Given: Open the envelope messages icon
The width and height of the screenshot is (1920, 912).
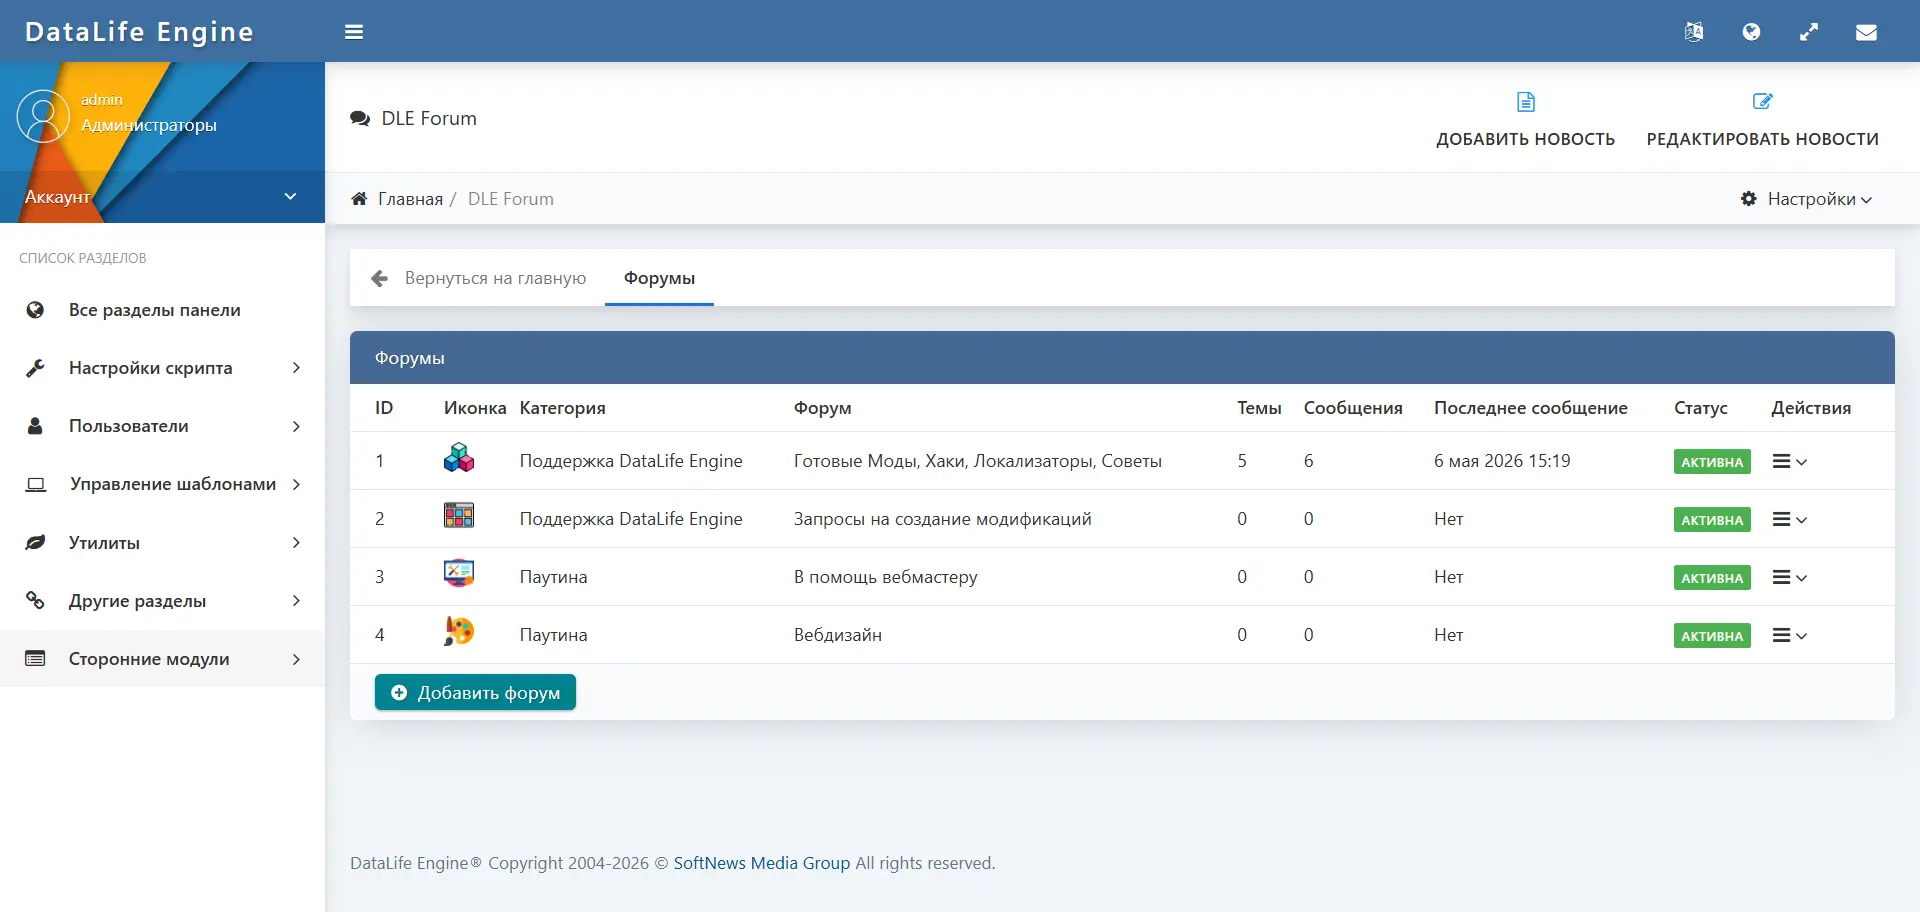Looking at the screenshot, I should point(1866,32).
